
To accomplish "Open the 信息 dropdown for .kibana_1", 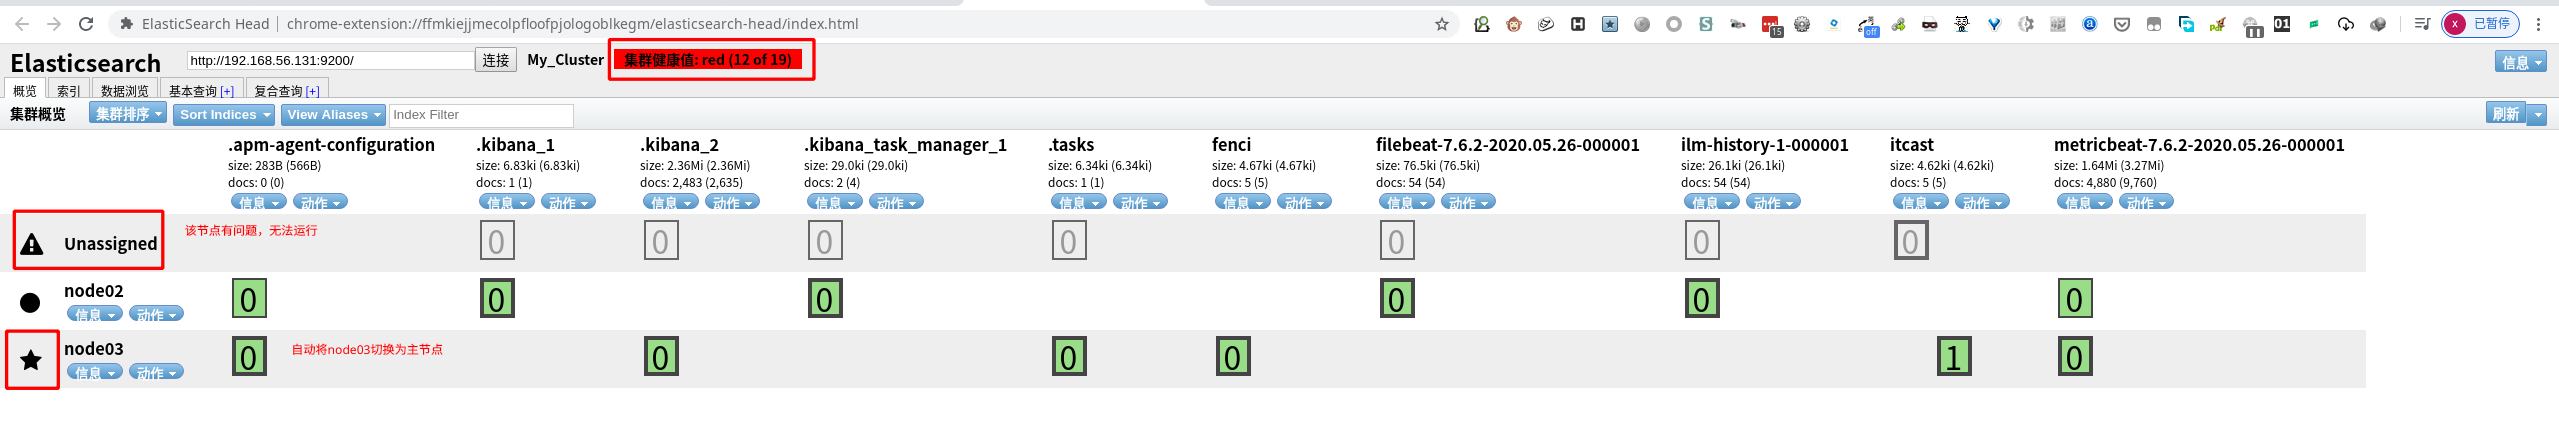I will click(507, 202).
